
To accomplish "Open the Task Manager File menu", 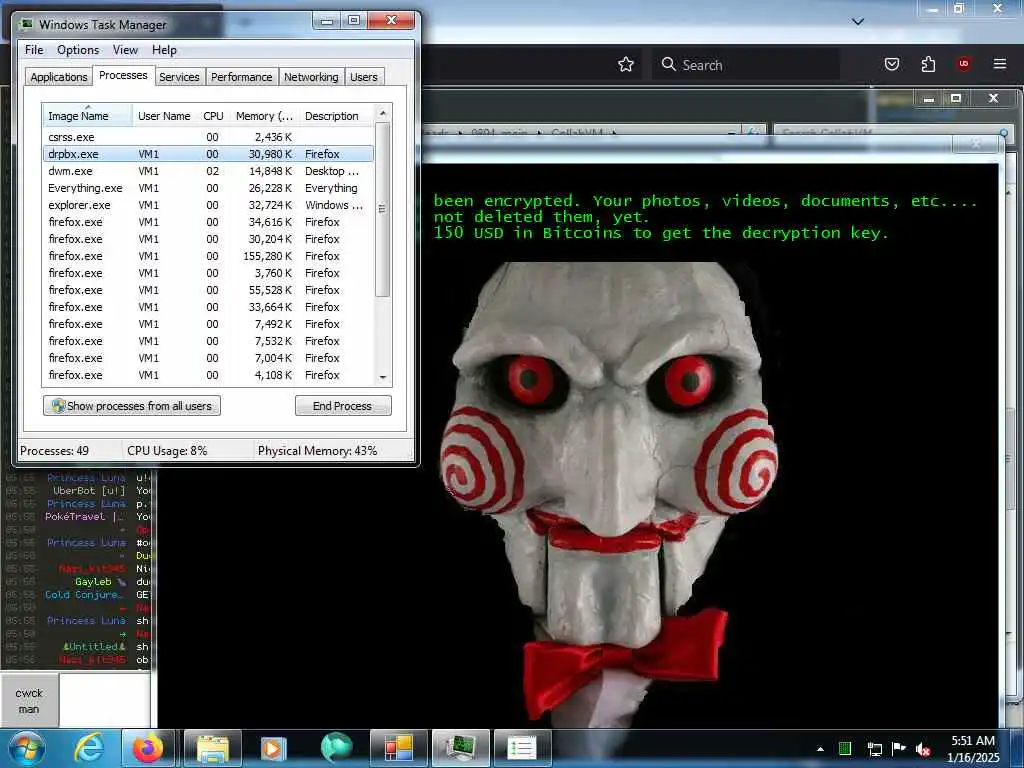I will click(34, 50).
